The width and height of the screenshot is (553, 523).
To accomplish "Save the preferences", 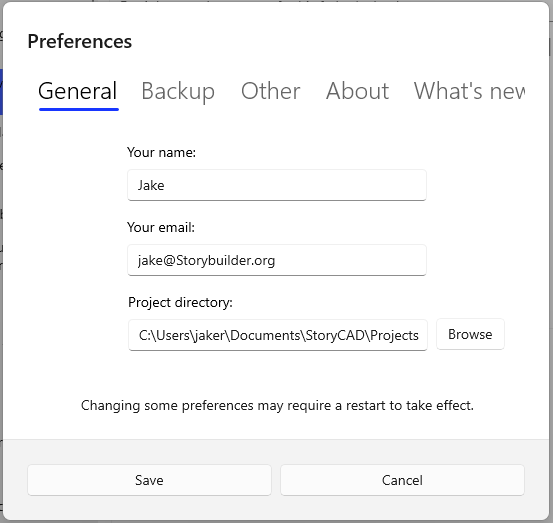I will point(149,480).
